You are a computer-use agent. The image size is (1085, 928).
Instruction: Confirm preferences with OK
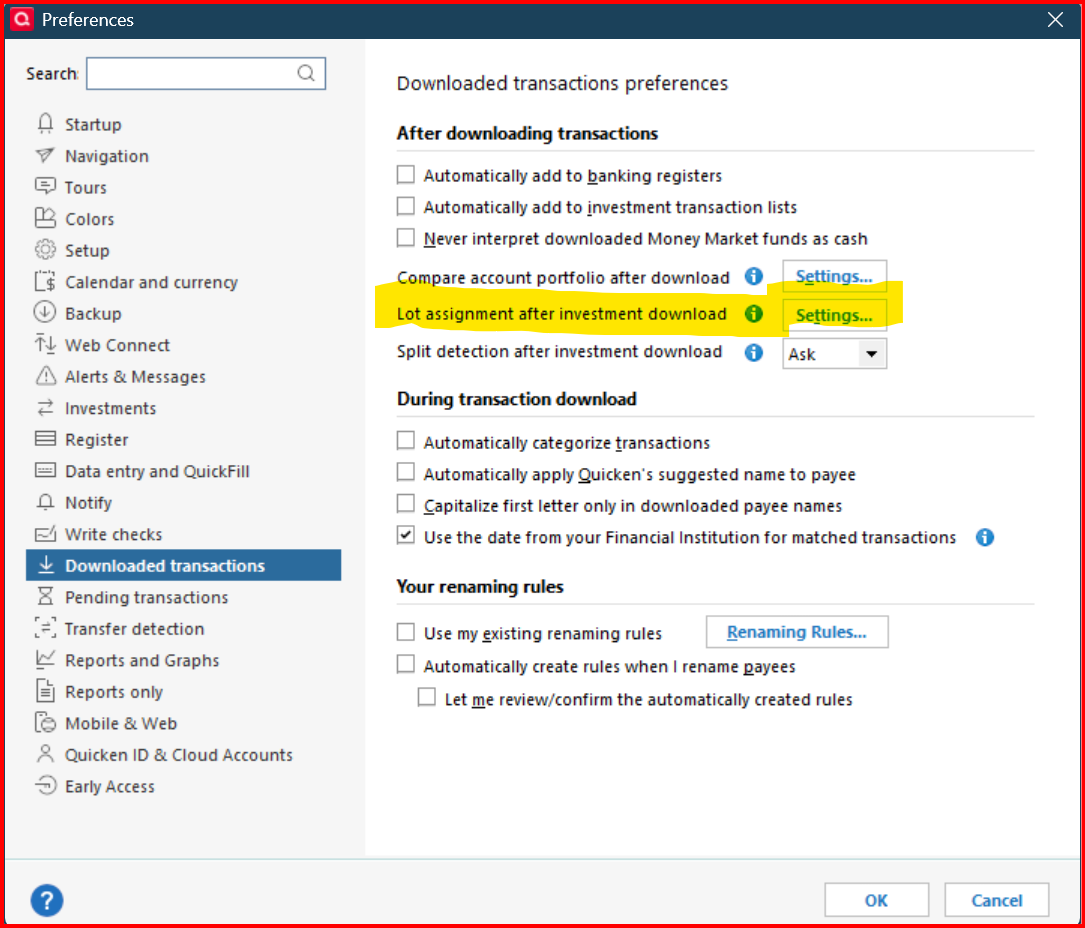tap(877, 900)
